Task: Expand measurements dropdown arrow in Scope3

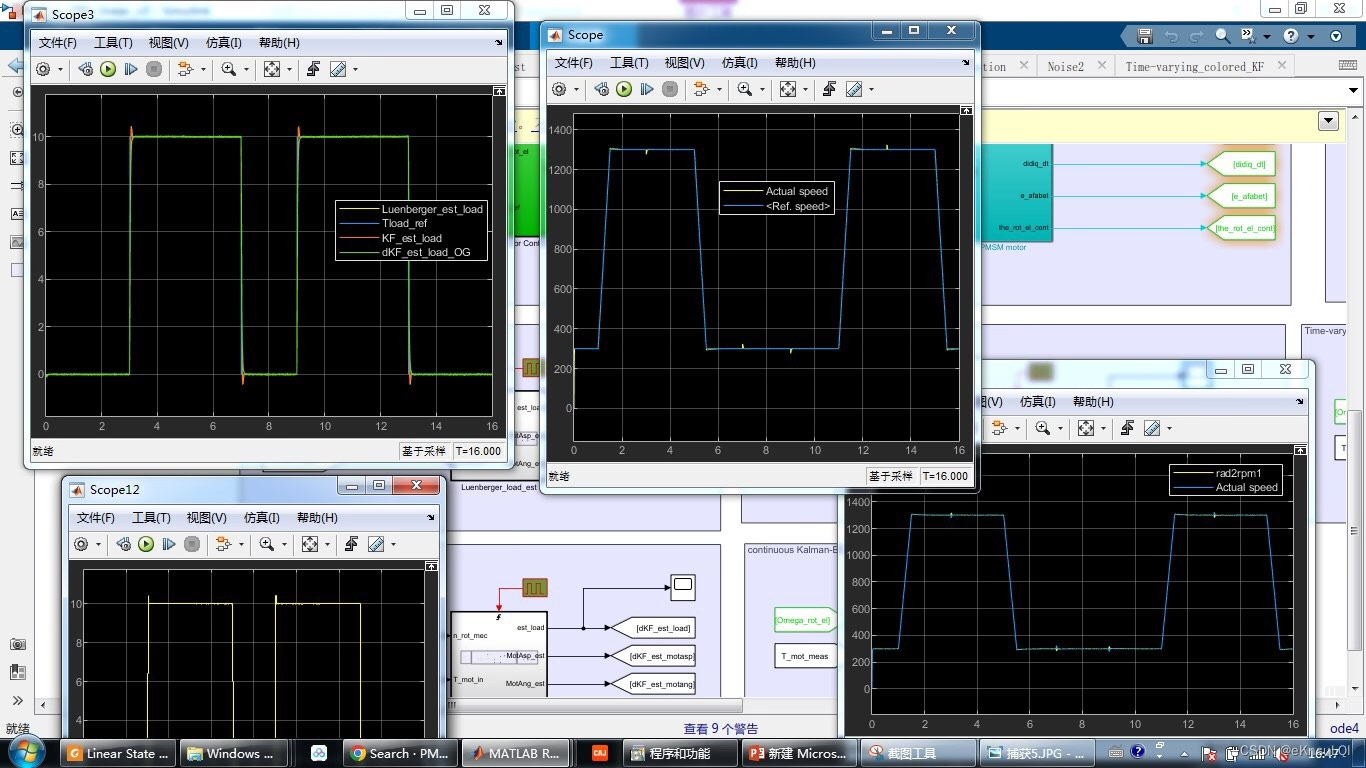Action: [x=355, y=70]
